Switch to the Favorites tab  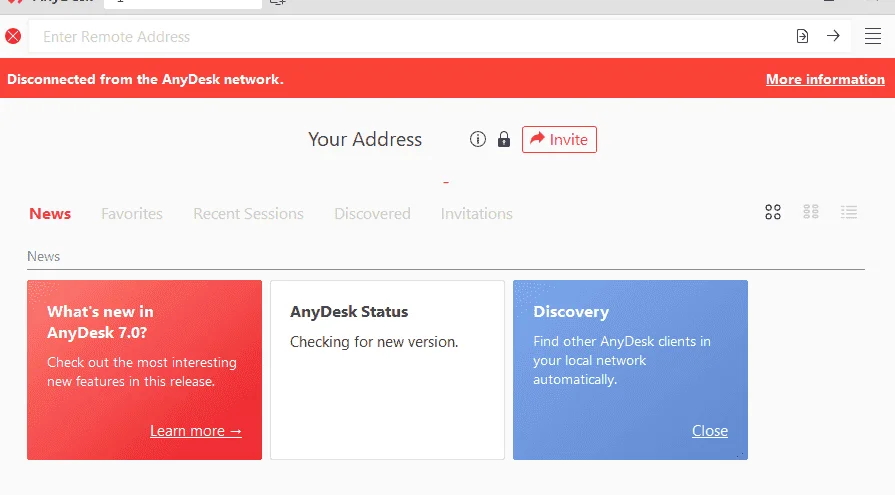132,214
